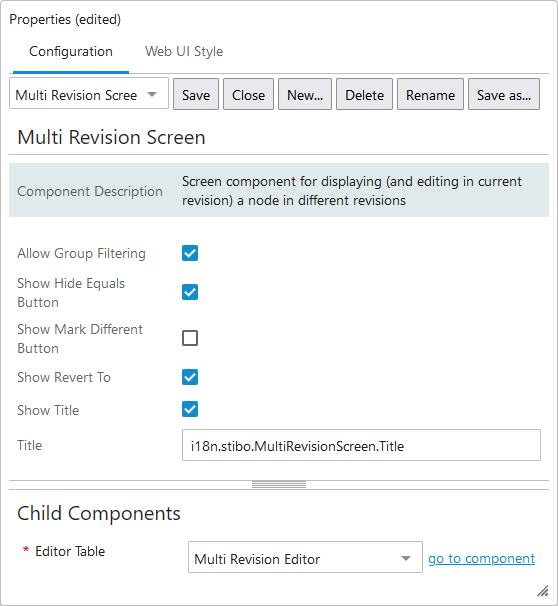Follow the go to component link
Viewport: 558px width, 606px height.
[x=481, y=558]
